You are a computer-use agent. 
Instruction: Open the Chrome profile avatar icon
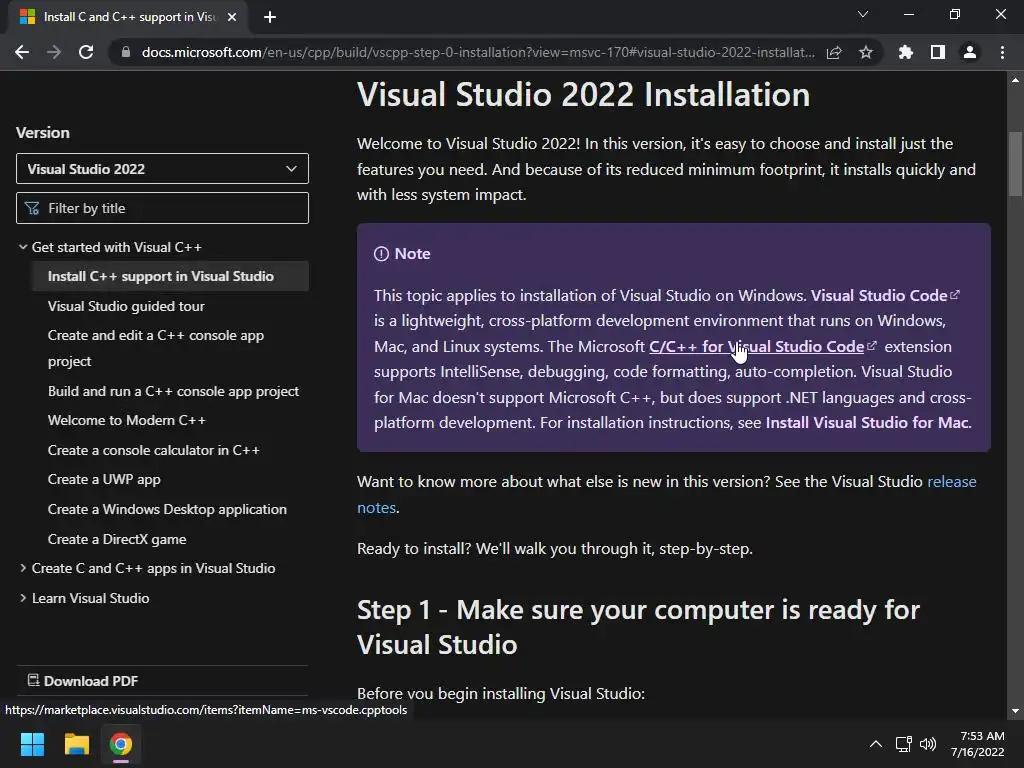tap(970, 52)
